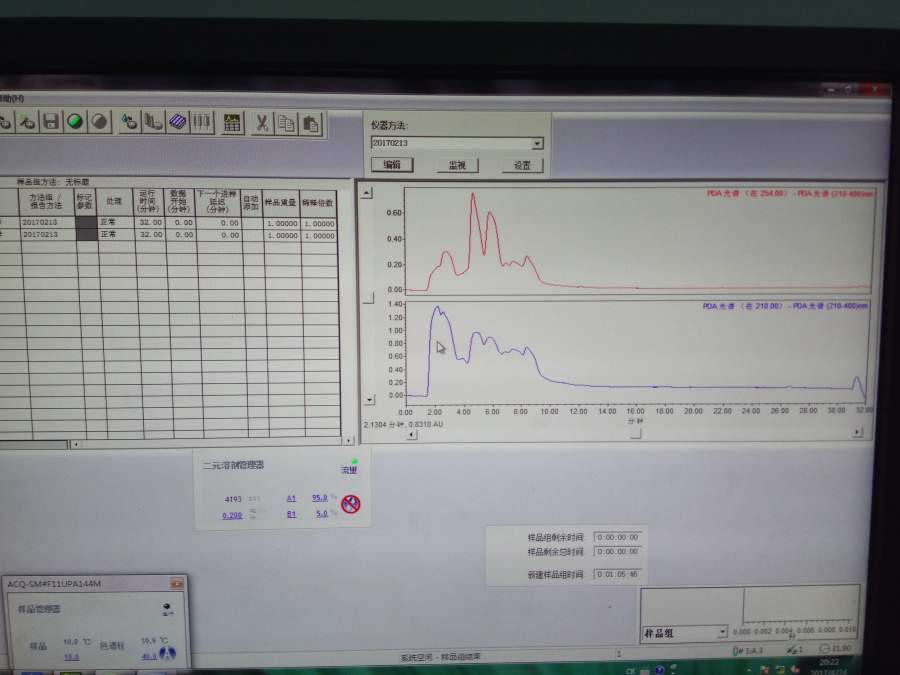Click the floppy disk save icon

click(51, 122)
